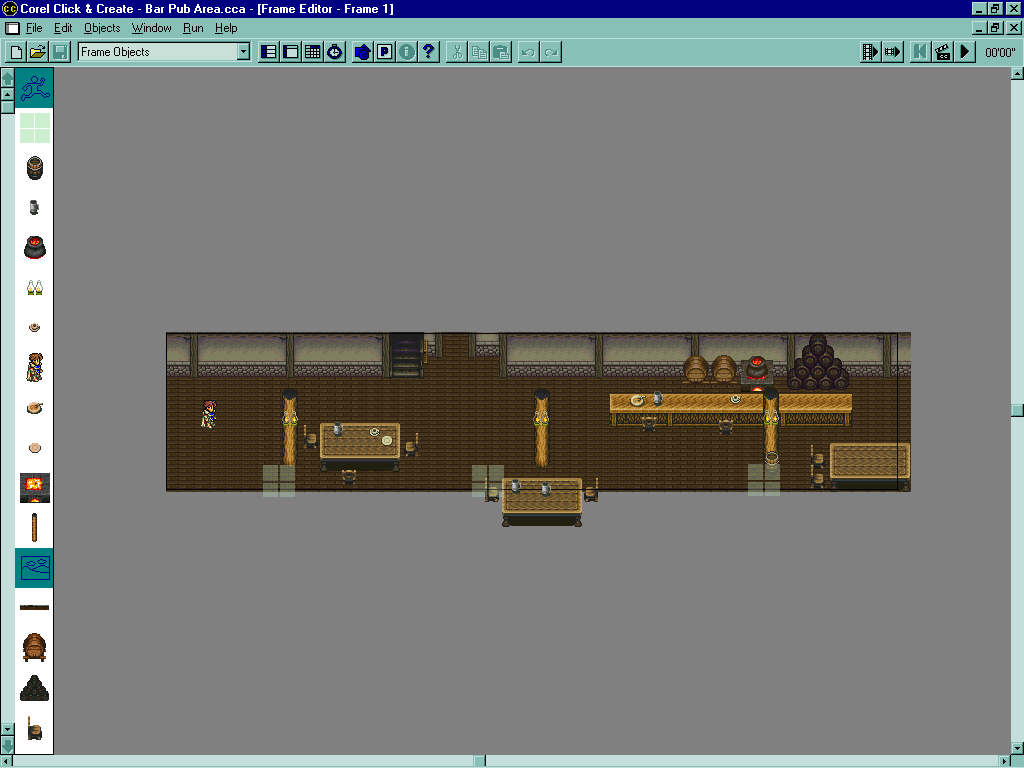The width and height of the screenshot is (1024, 768).
Task: Create a new file with the blank page icon
Action: pyautogui.click(x=16, y=52)
